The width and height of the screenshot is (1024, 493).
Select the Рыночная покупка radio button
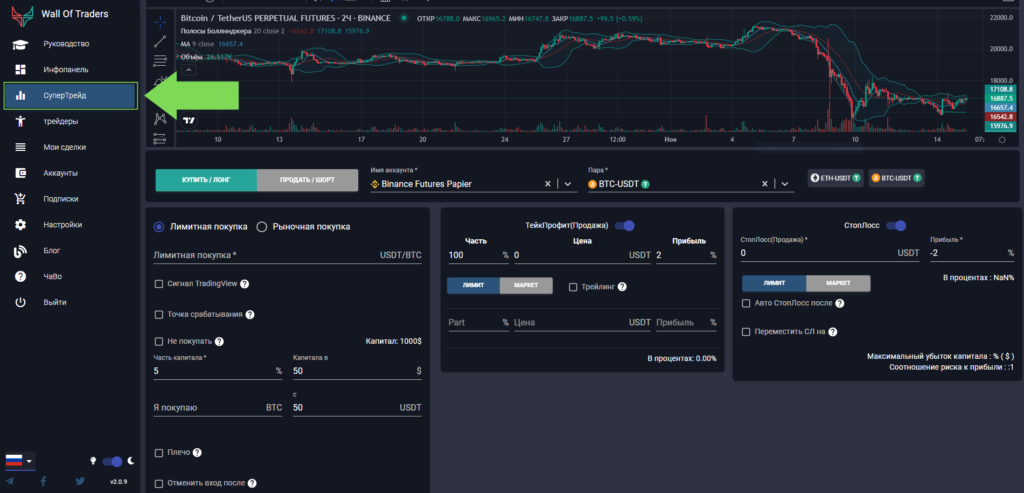pos(262,227)
